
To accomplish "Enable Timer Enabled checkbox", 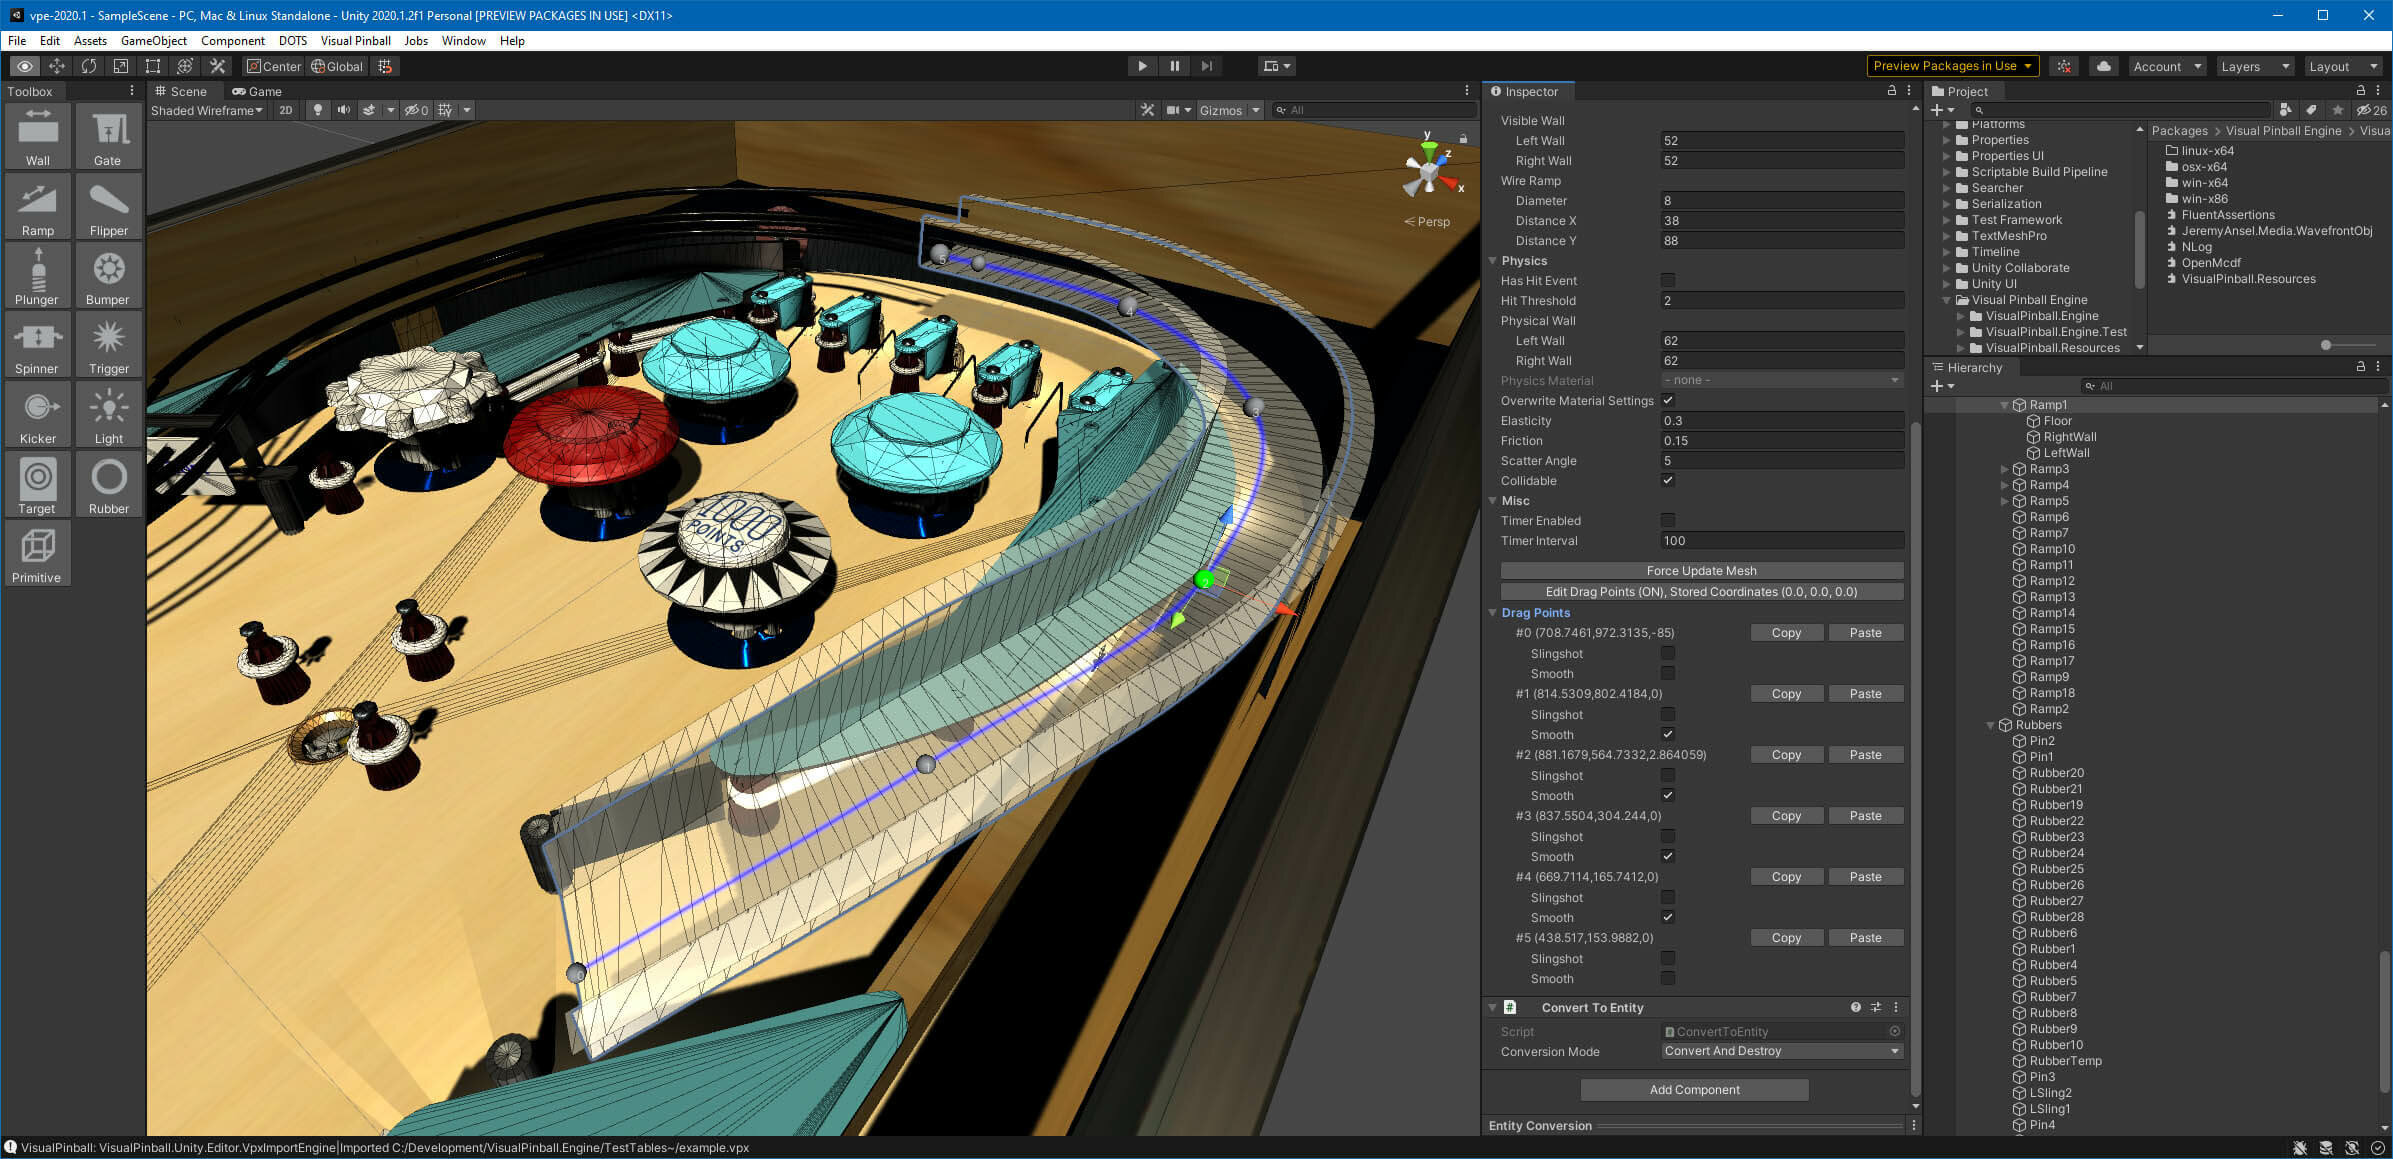I will point(1668,521).
